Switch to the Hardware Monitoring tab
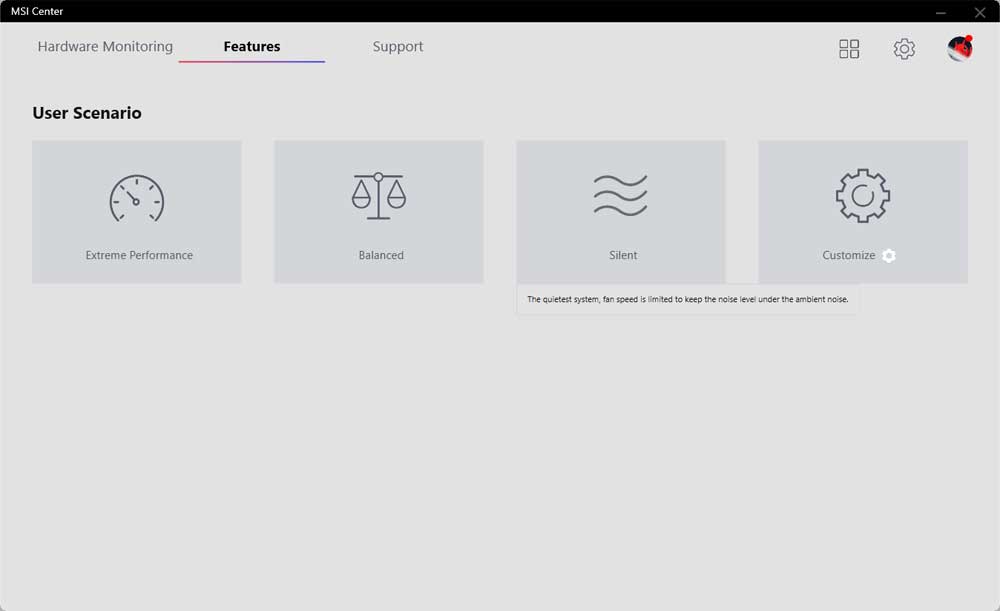Image resolution: width=1000 pixels, height=611 pixels. (x=105, y=47)
